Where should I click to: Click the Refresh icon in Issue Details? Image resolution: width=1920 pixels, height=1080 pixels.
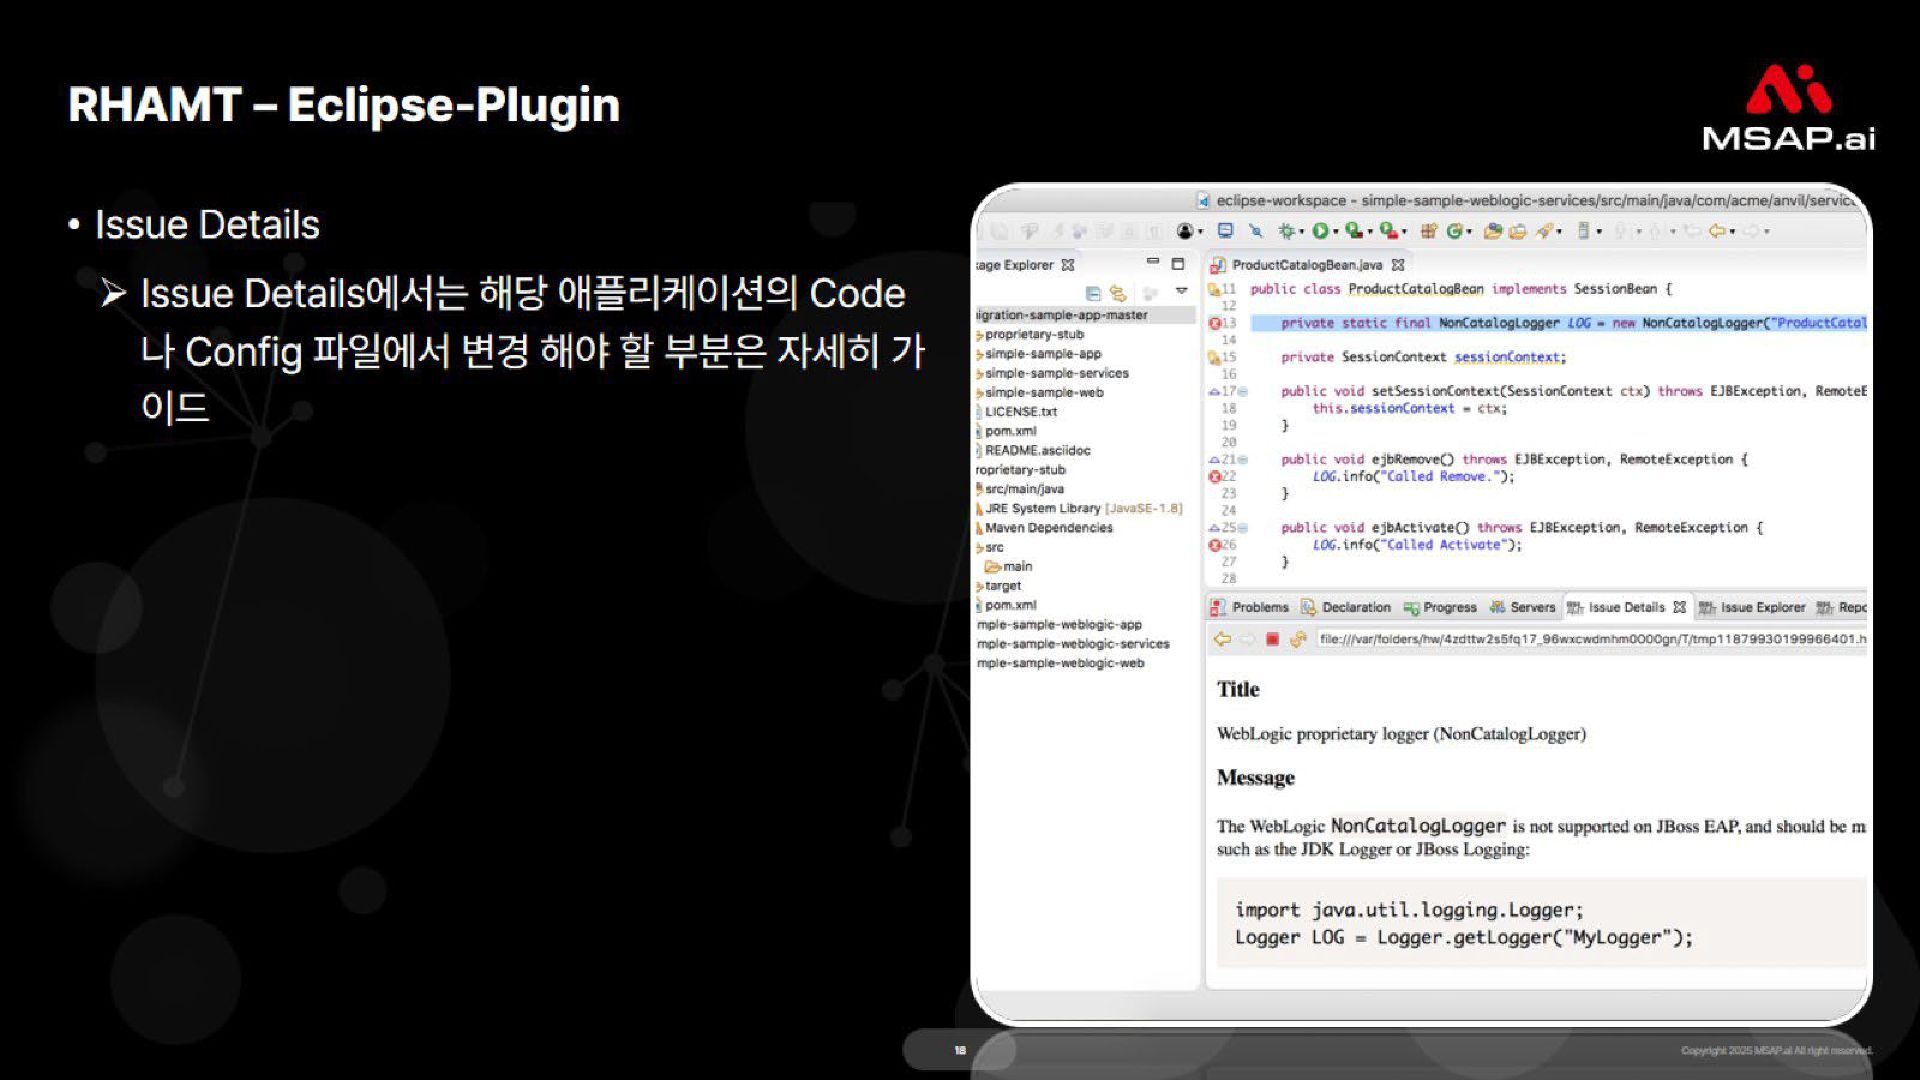[1298, 639]
